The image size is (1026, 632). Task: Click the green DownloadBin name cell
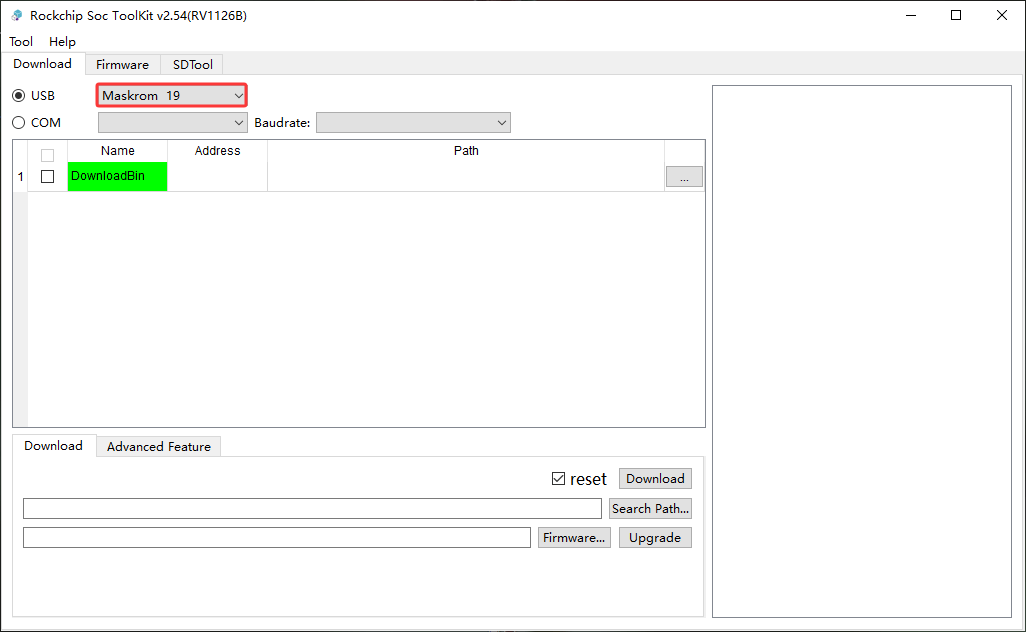(117, 177)
